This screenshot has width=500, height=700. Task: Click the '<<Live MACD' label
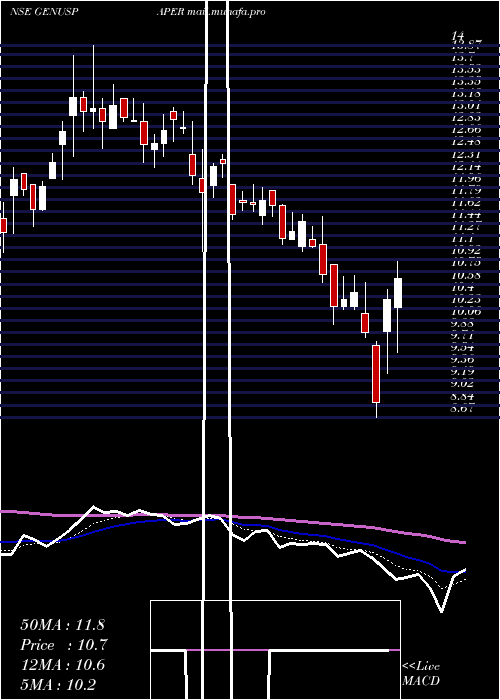[421, 673]
